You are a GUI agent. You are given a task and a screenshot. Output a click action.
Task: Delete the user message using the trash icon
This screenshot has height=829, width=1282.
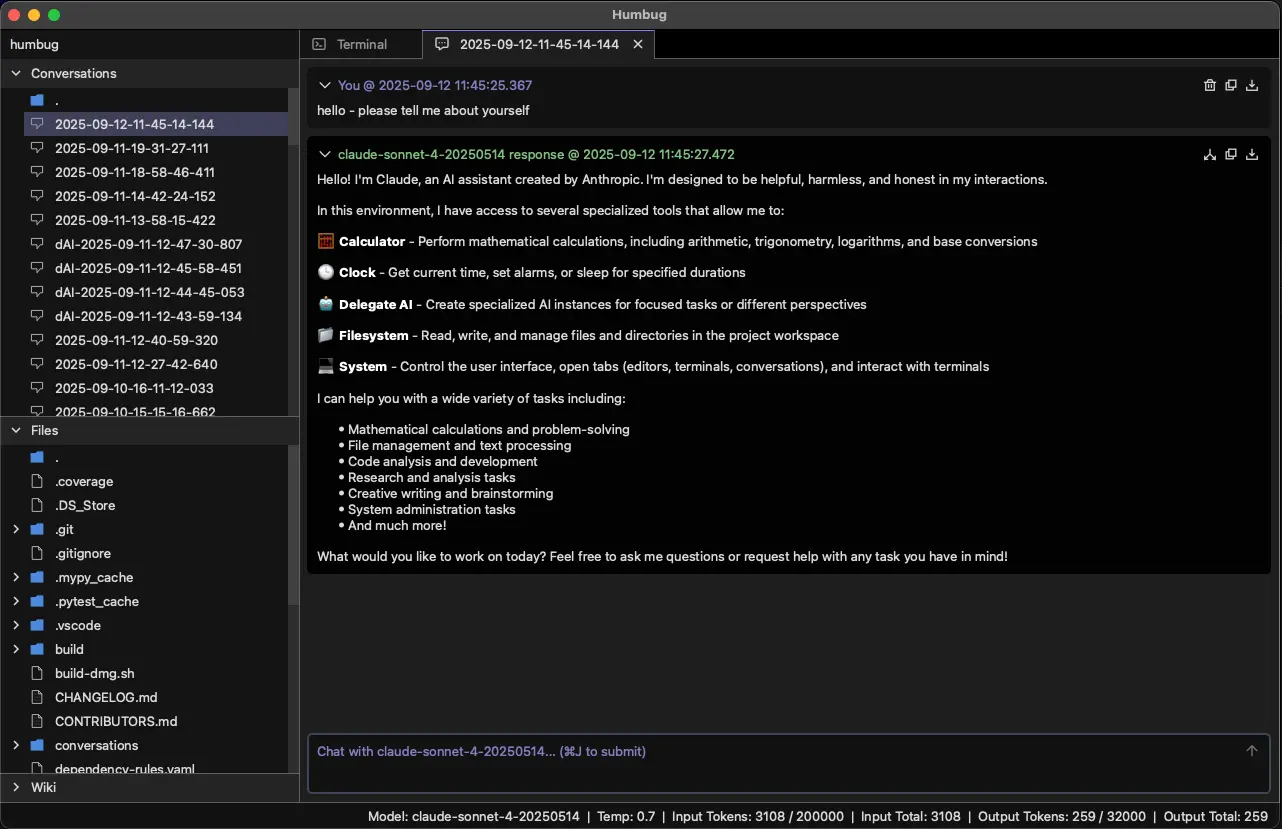[1209, 85]
